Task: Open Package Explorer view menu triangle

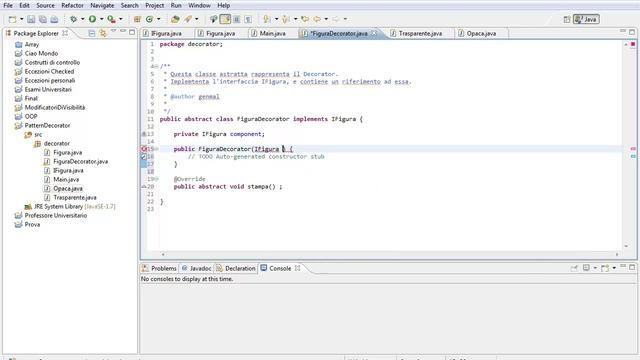Action: [113, 31]
